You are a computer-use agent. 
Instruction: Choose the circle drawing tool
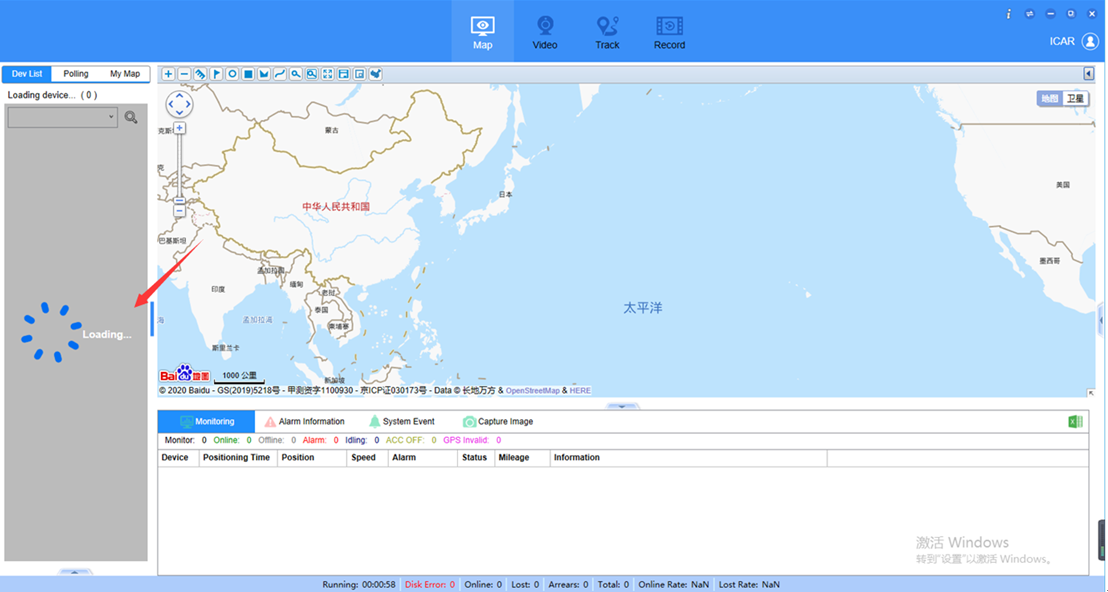(x=232, y=74)
